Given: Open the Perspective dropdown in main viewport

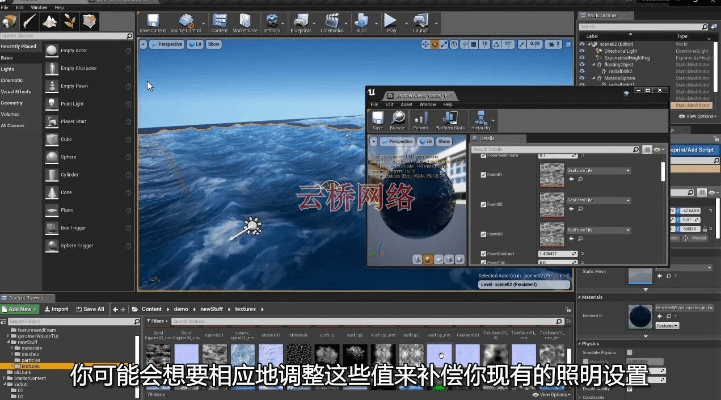Looking at the screenshot, I should (x=166, y=45).
